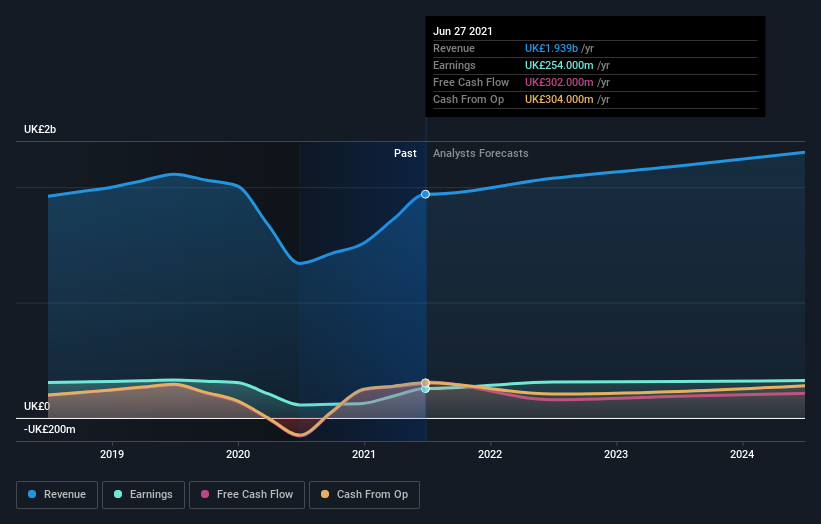Viewport: 821px width, 524px height.
Task: Toggle the Earnings legend button
Action: tap(143, 495)
